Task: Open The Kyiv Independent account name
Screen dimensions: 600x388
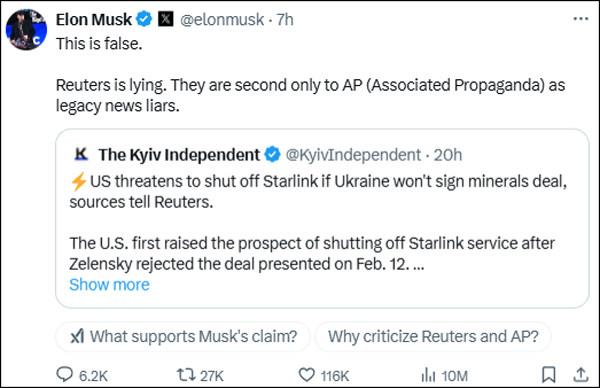Action: 179,155
